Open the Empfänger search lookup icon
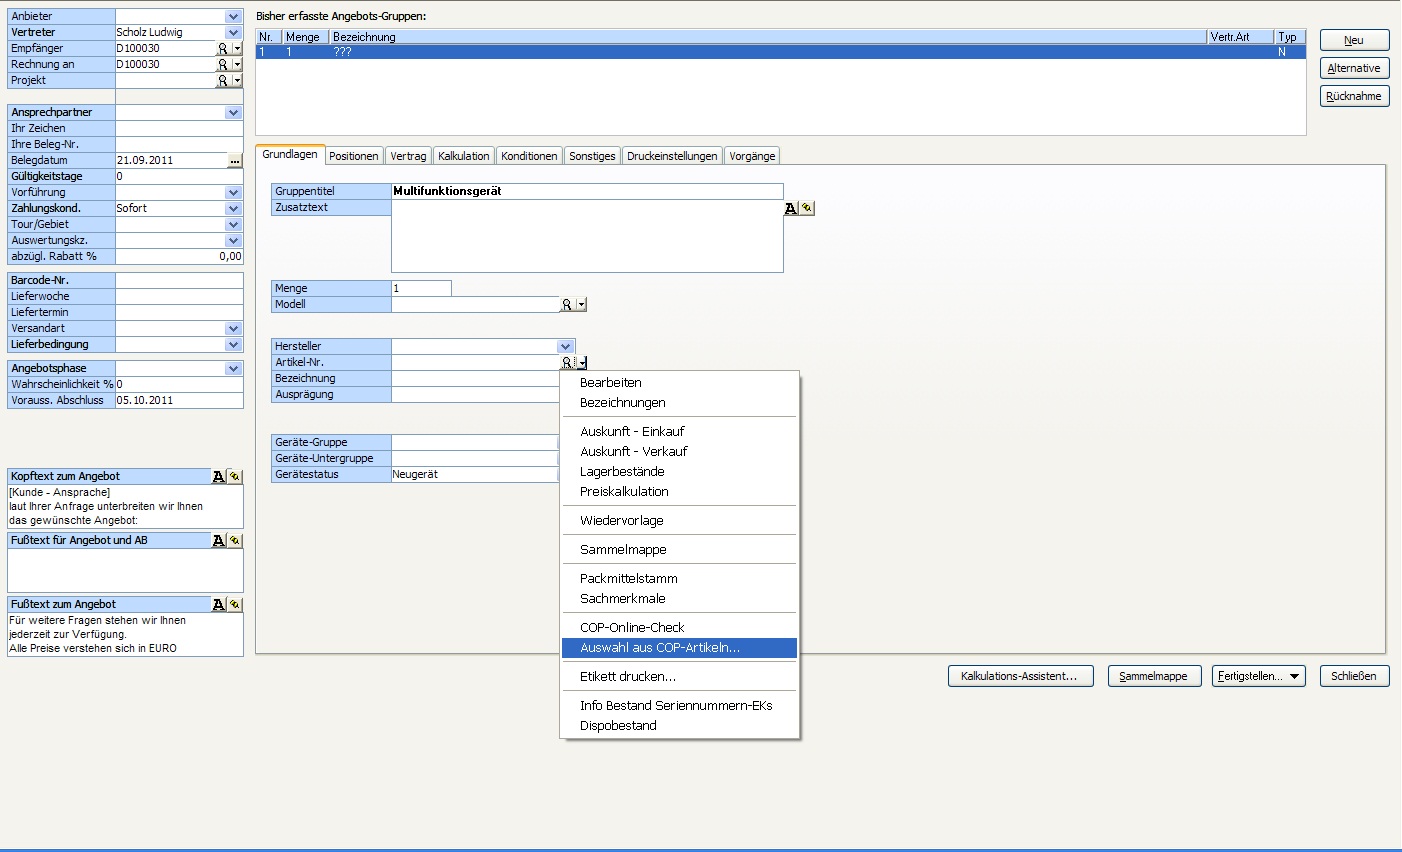 (x=223, y=48)
